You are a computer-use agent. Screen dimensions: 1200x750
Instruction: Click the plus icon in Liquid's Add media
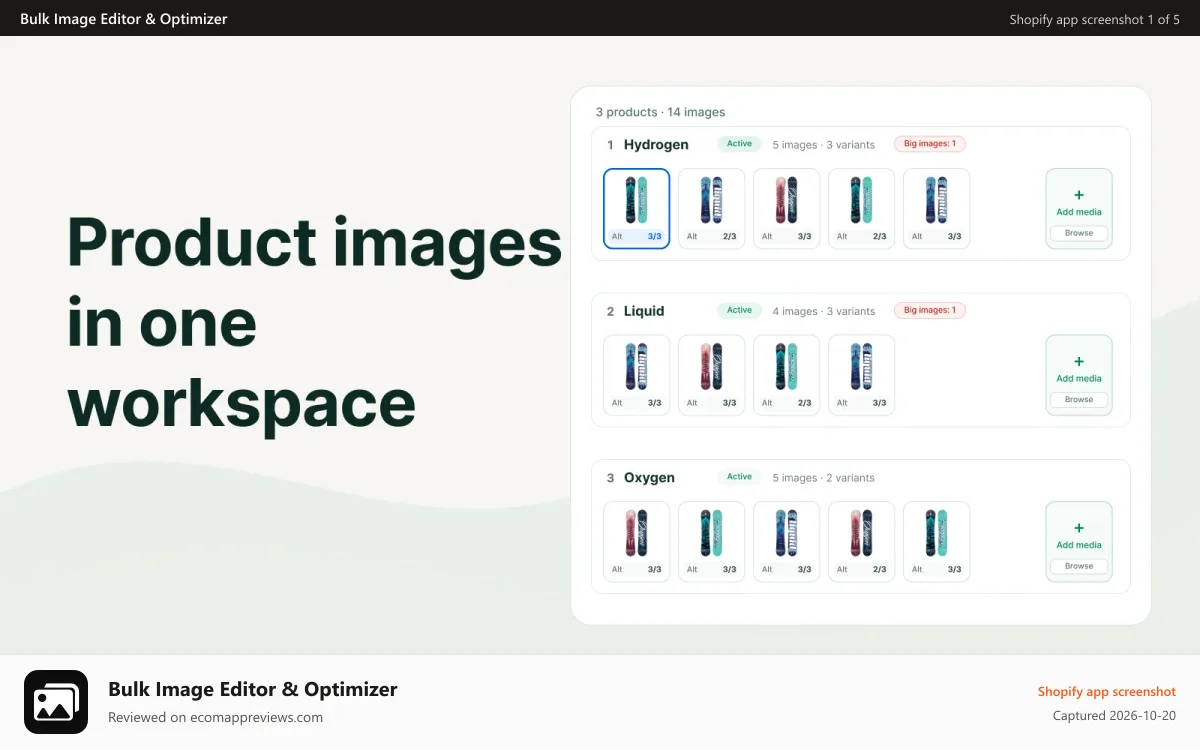[x=1079, y=362]
